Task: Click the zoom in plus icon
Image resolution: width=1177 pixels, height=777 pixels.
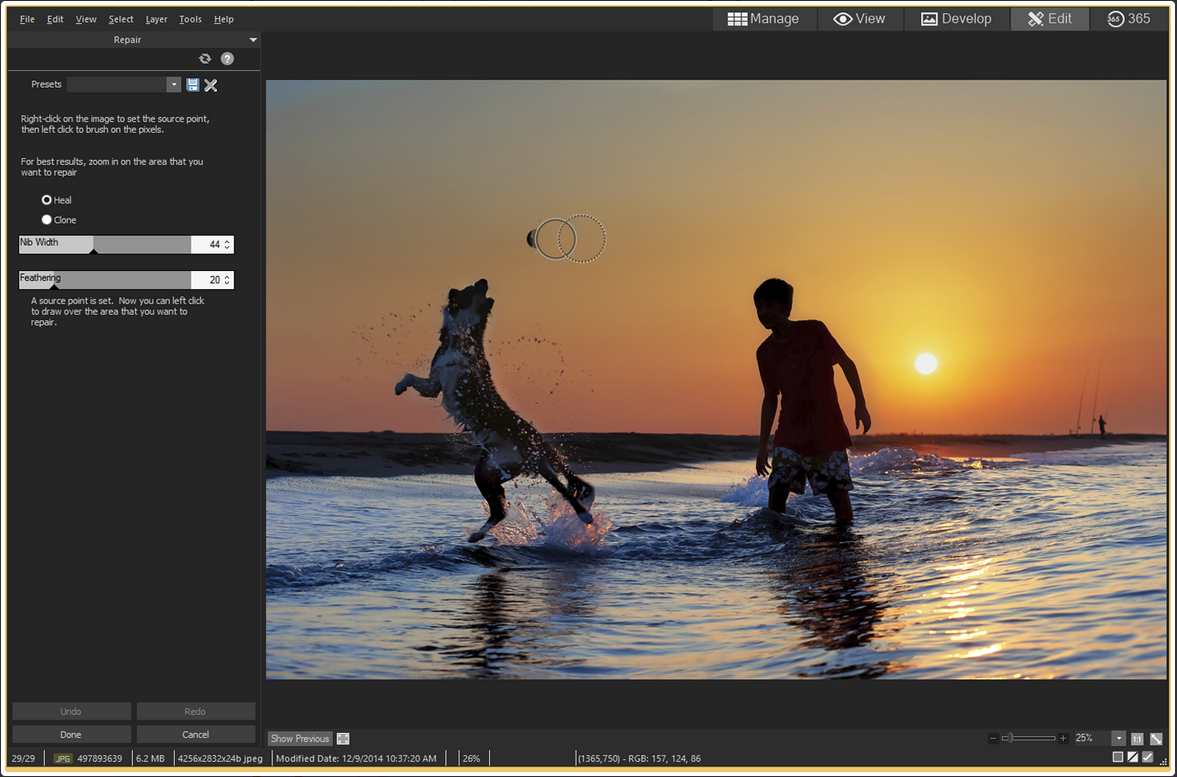Action: click(1063, 739)
